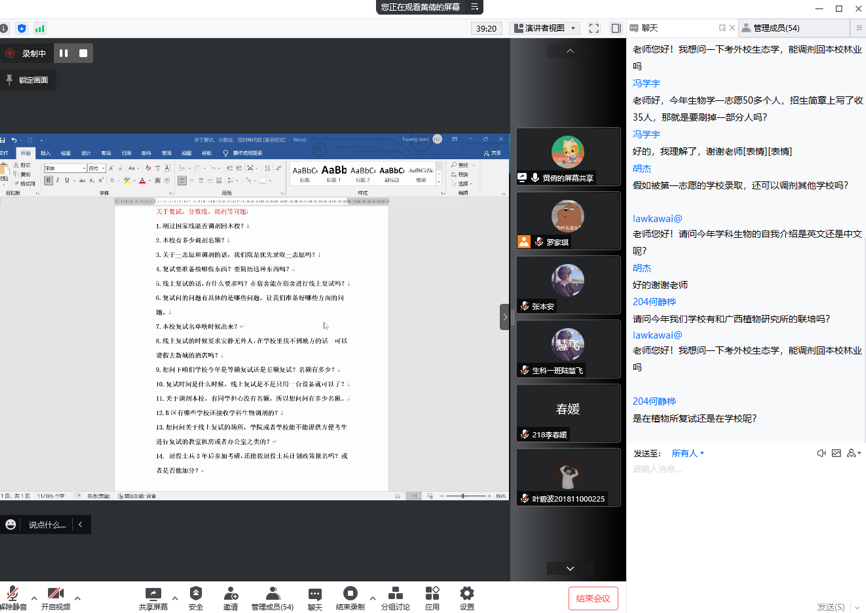Click 冯学宇's name in the chat
The image size is (866, 613).
pos(646,83)
